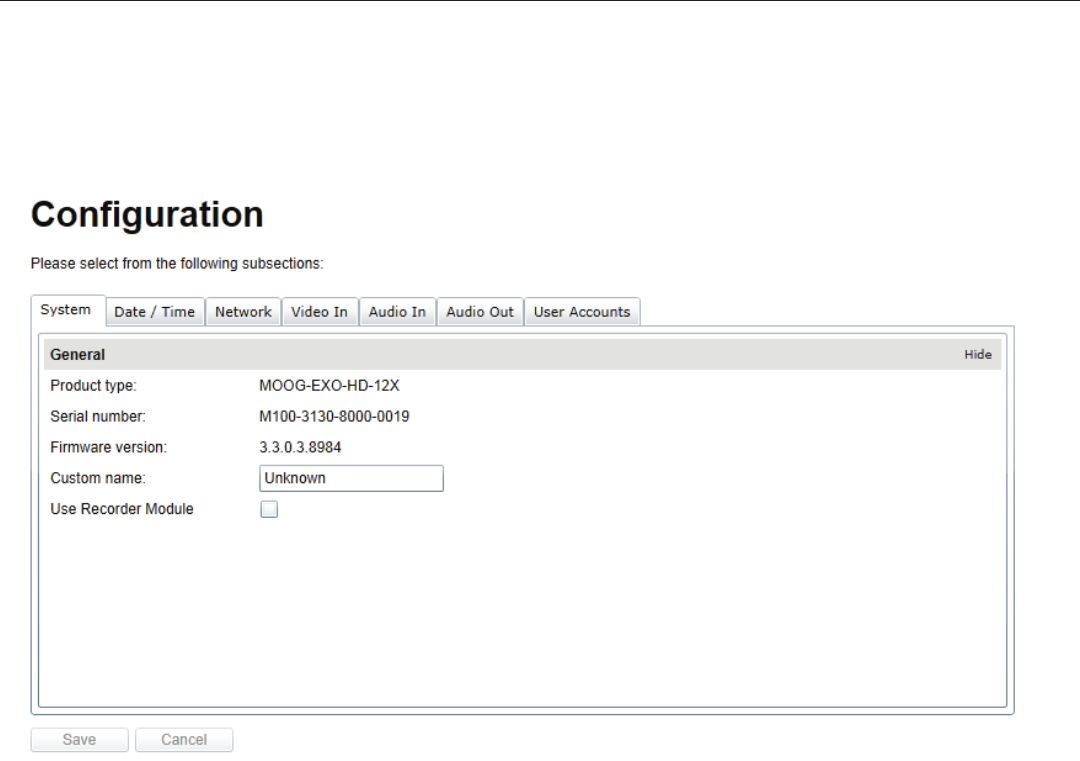Open the User Accounts tab
Screen dimensions: 1080x761
click(582, 312)
